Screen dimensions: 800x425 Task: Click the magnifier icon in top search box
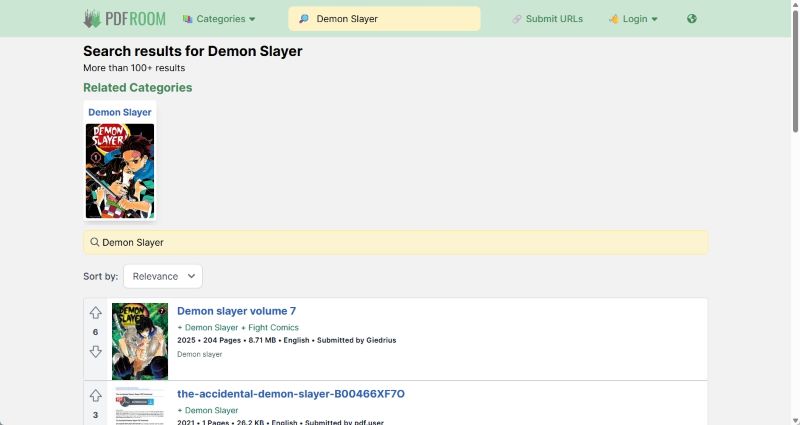tap(304, 19)
